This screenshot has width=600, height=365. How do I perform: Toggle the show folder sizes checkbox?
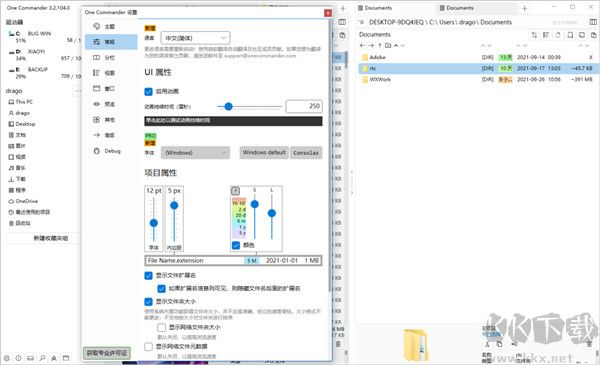[148, 301]
